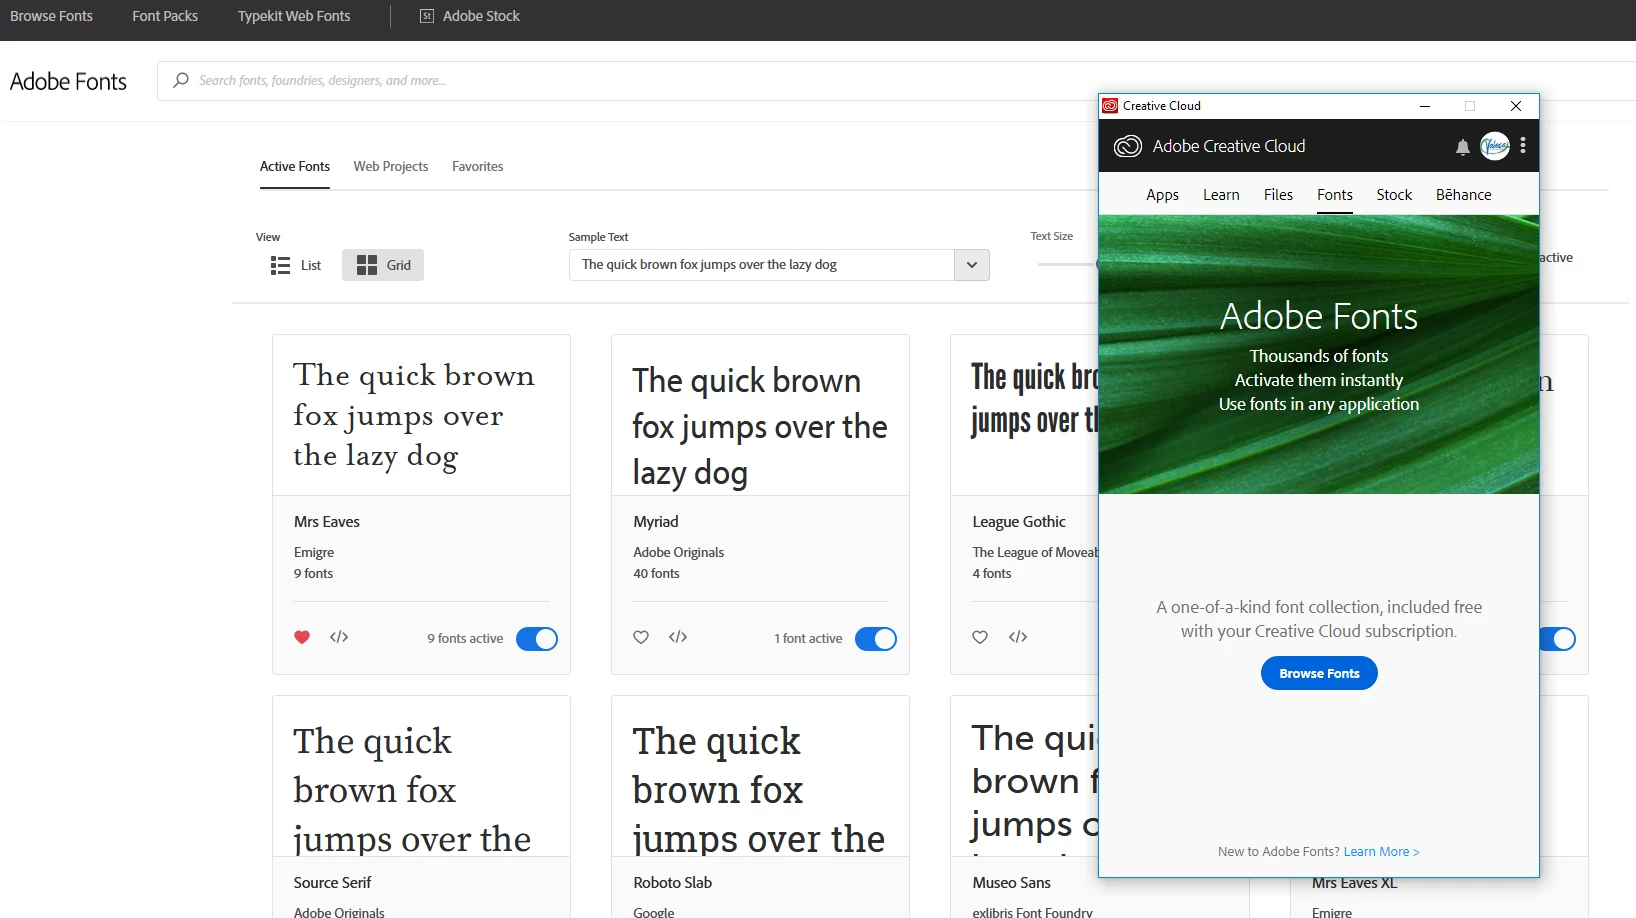Close the Creative Cloud window
The width and height of the screenshot is (1636, 918).
click(1516, 106)
